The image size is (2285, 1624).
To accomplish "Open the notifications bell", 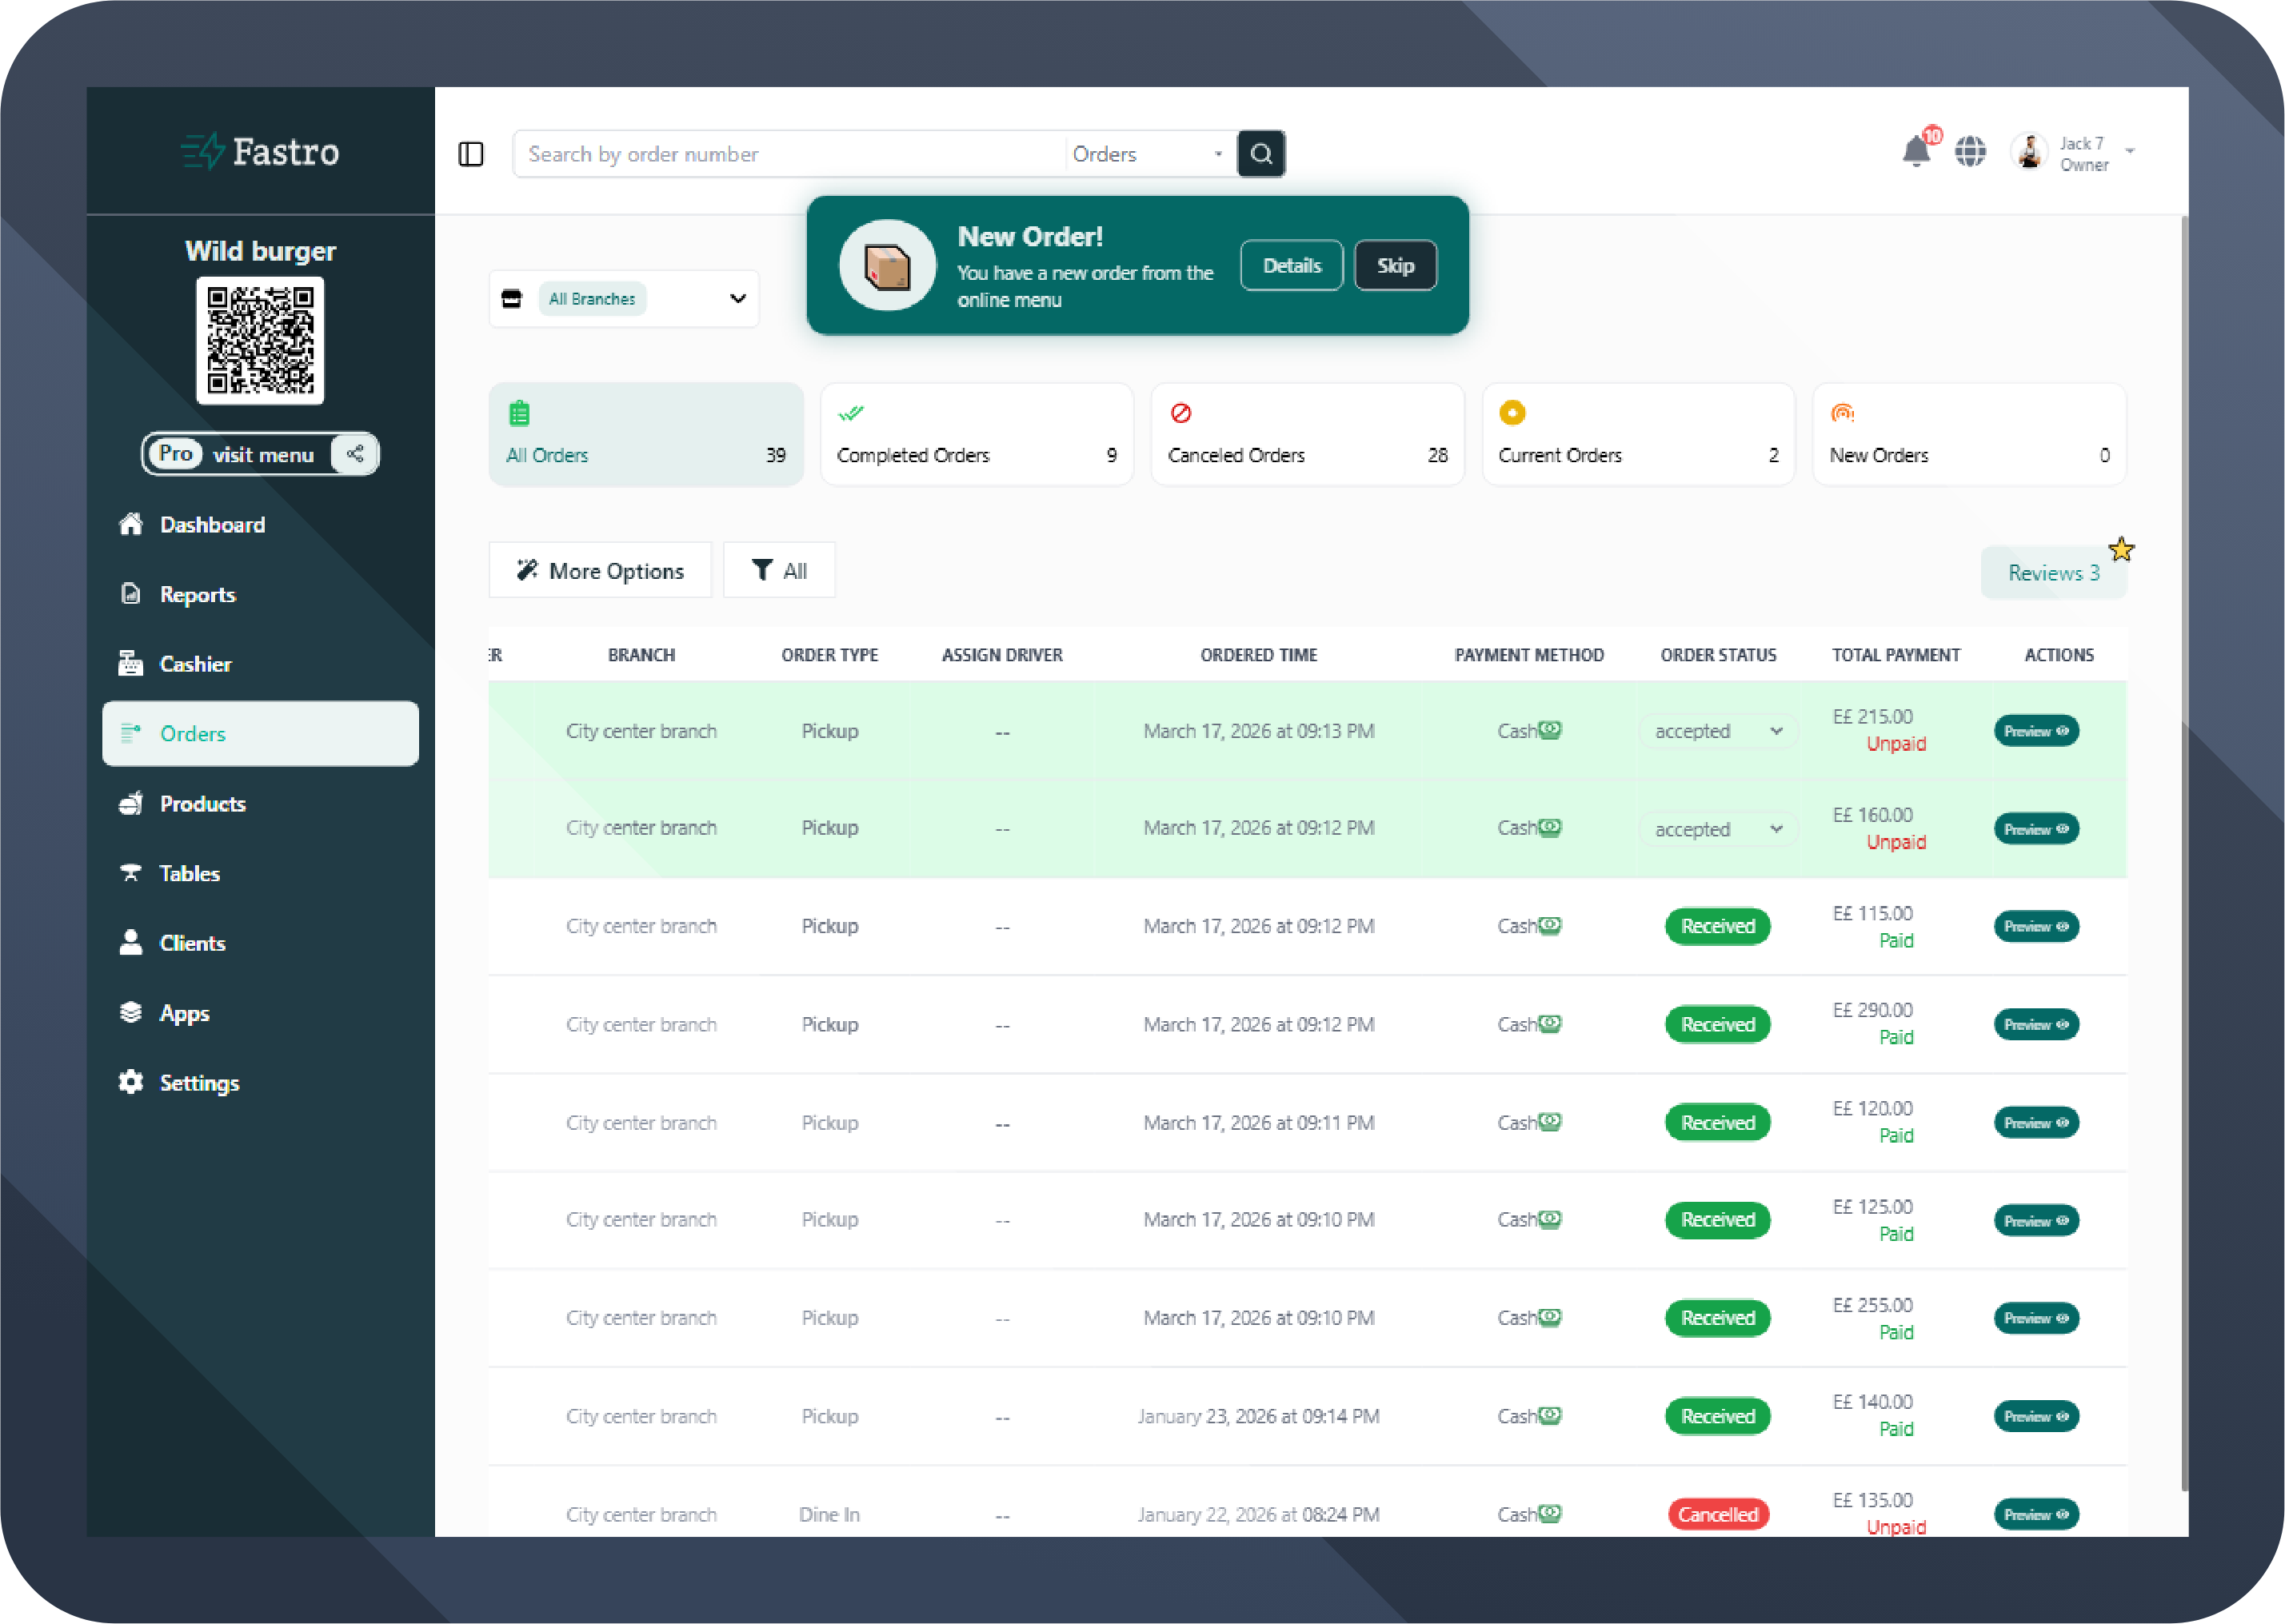I will coord(1916,151).
